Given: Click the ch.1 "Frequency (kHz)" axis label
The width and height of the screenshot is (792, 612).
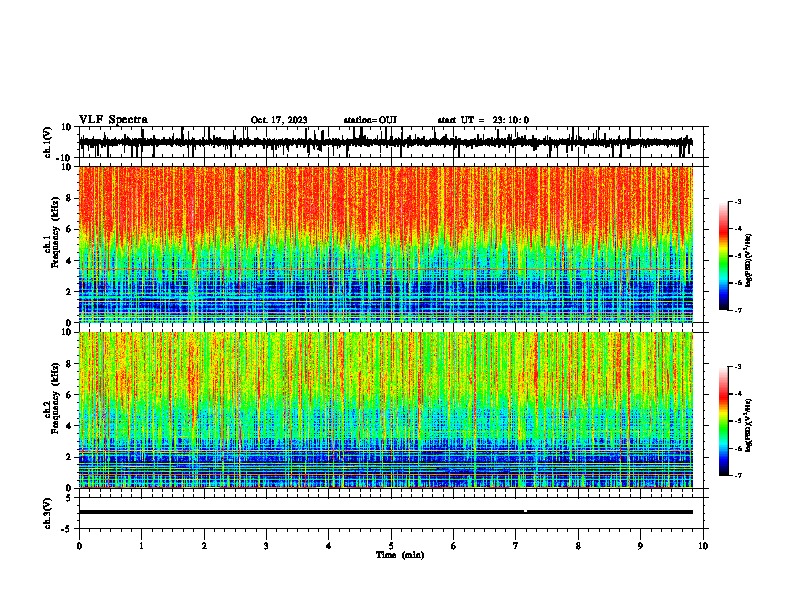Looking at the screenshot, I should 55,232.
